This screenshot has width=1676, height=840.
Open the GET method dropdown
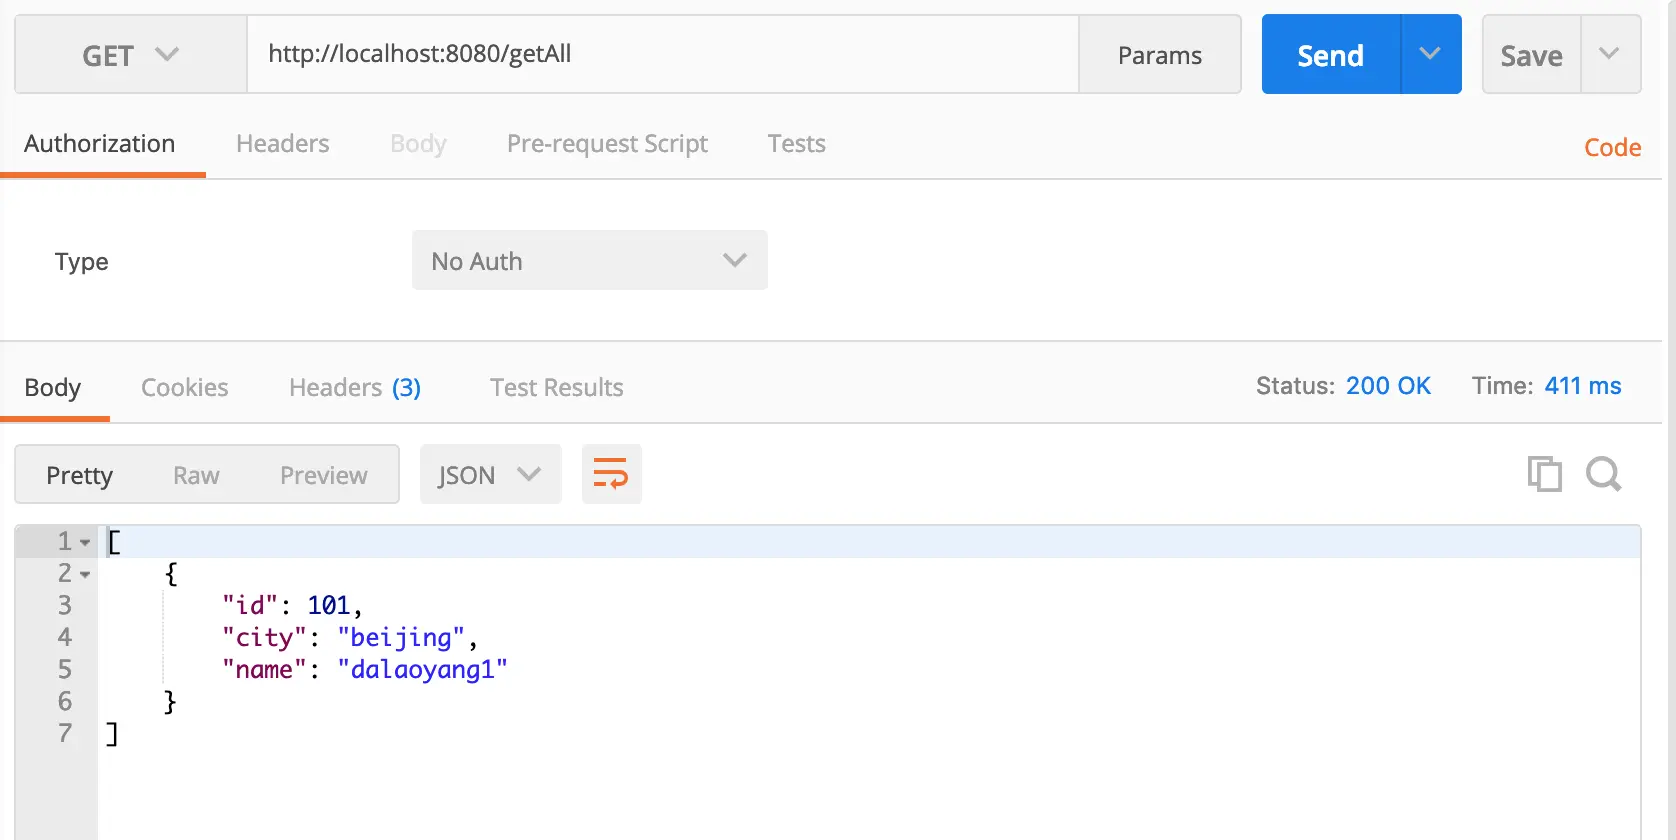[x=130, y=55]
